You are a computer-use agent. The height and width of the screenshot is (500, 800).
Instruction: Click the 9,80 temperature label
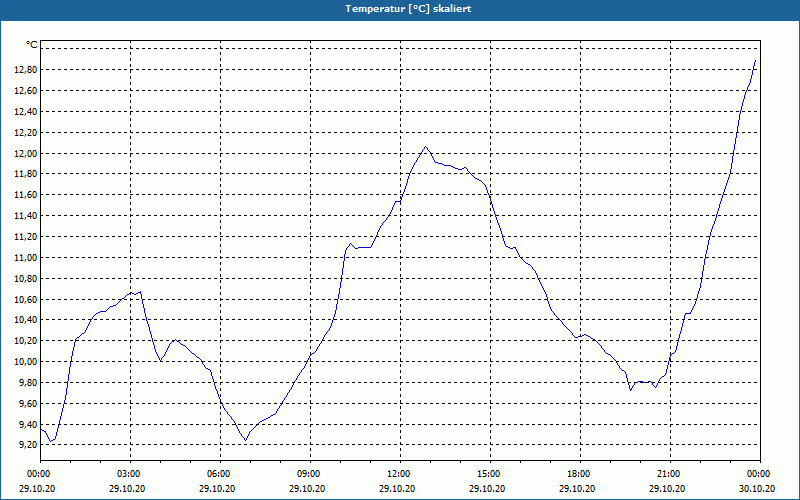pos(29,383)
